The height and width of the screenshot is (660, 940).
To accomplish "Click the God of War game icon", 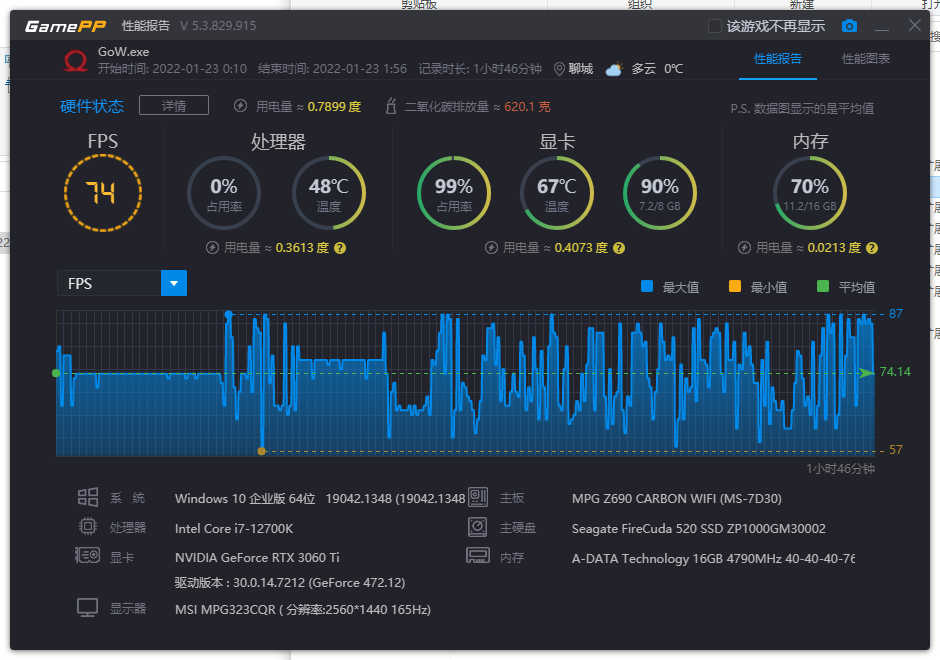I will point(76,61).
